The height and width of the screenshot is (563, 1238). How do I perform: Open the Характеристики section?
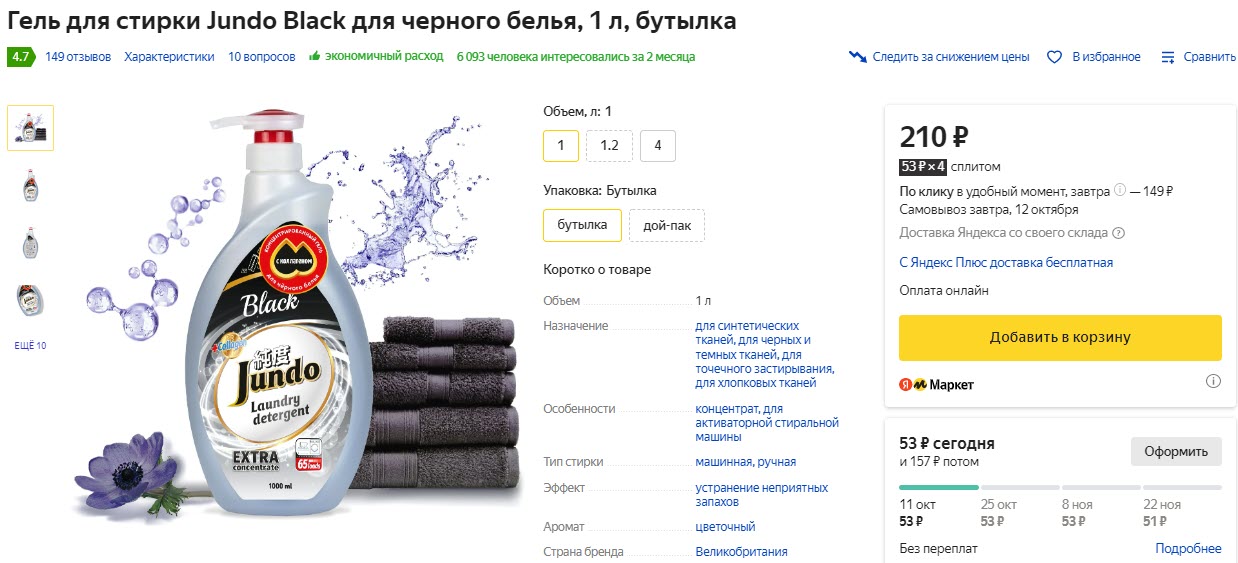click(x=169, y=57)
